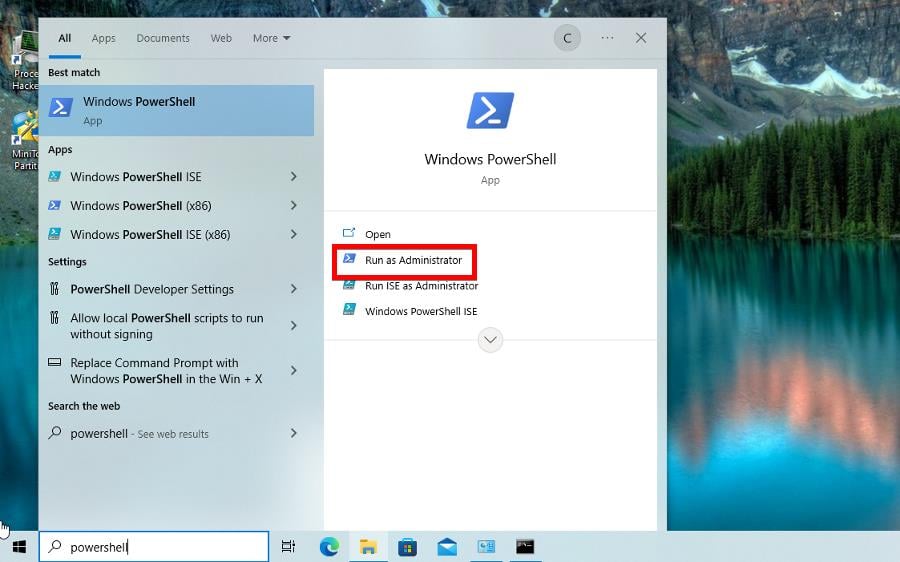Open the Mail app from the taskbar
This screenshot has width=900, height=562.
(x=447, y=547)
